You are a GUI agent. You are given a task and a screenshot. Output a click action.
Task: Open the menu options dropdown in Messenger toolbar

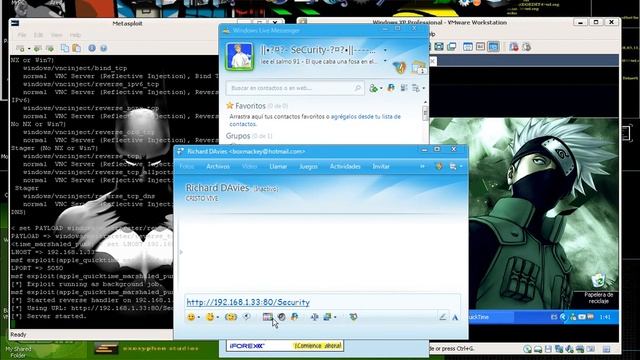pyautogui.click(x=418, y=88)
